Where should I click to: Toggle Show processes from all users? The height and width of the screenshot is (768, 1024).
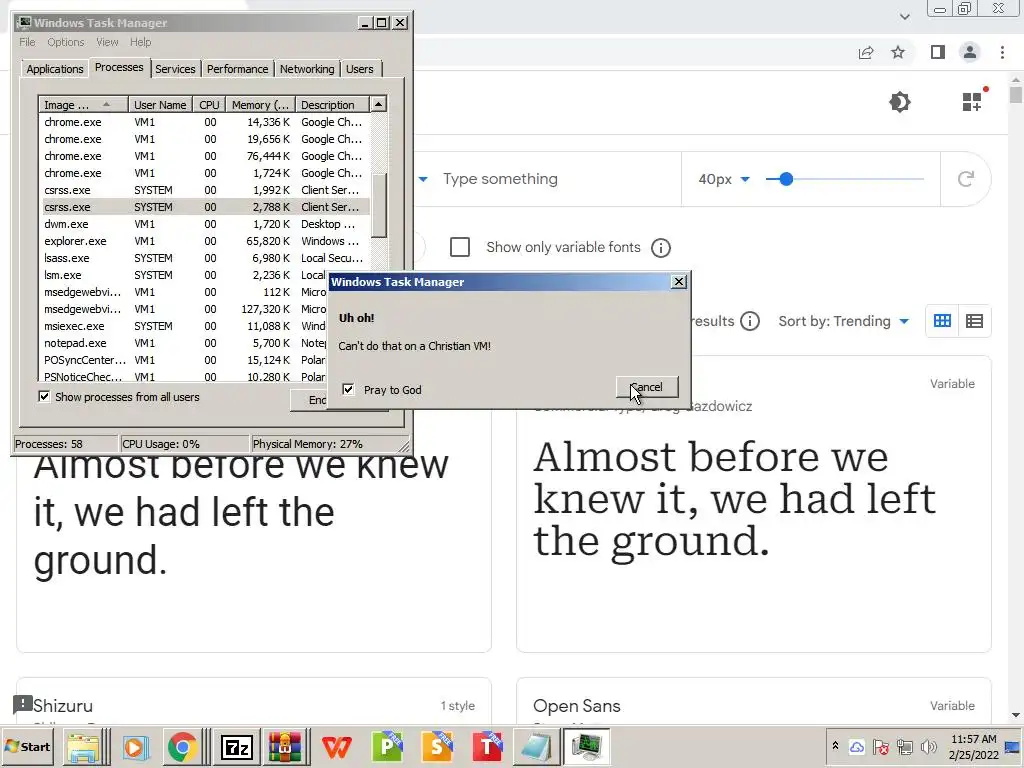coord(44,396)
